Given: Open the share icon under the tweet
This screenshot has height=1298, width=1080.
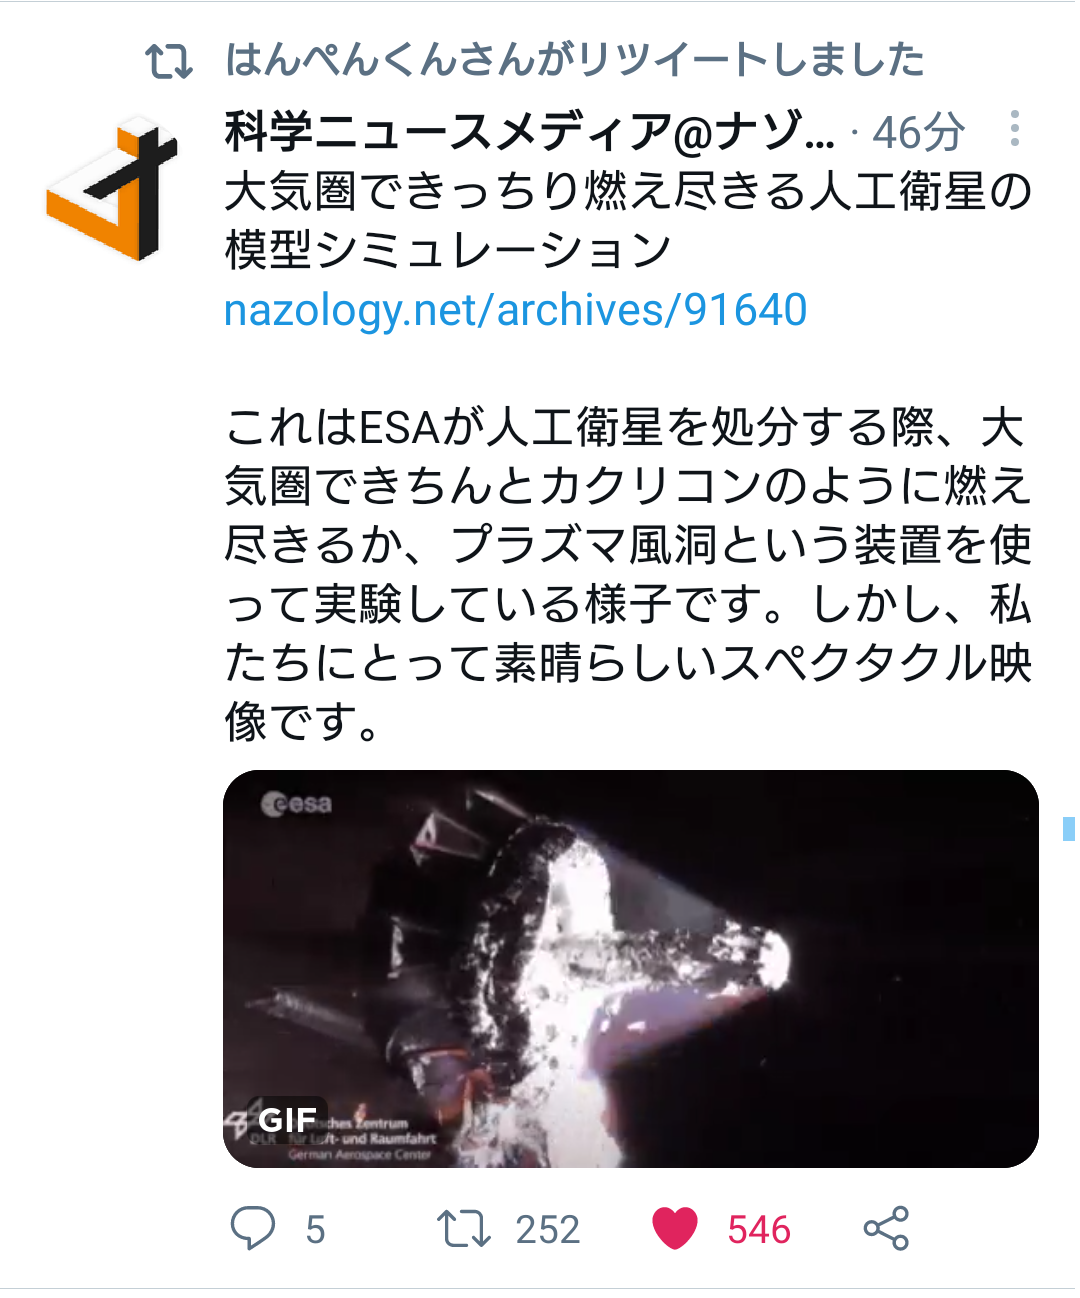Looking at the screenshot, I should (x=886, y=1229).
